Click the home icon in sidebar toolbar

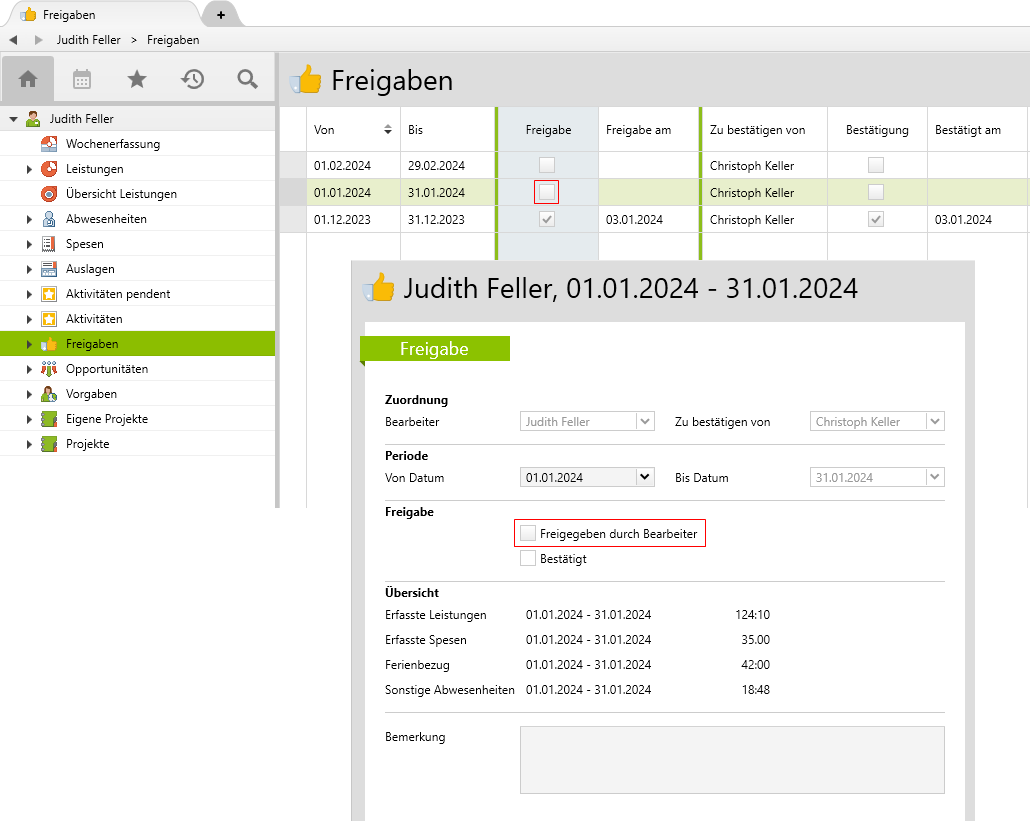28,79
